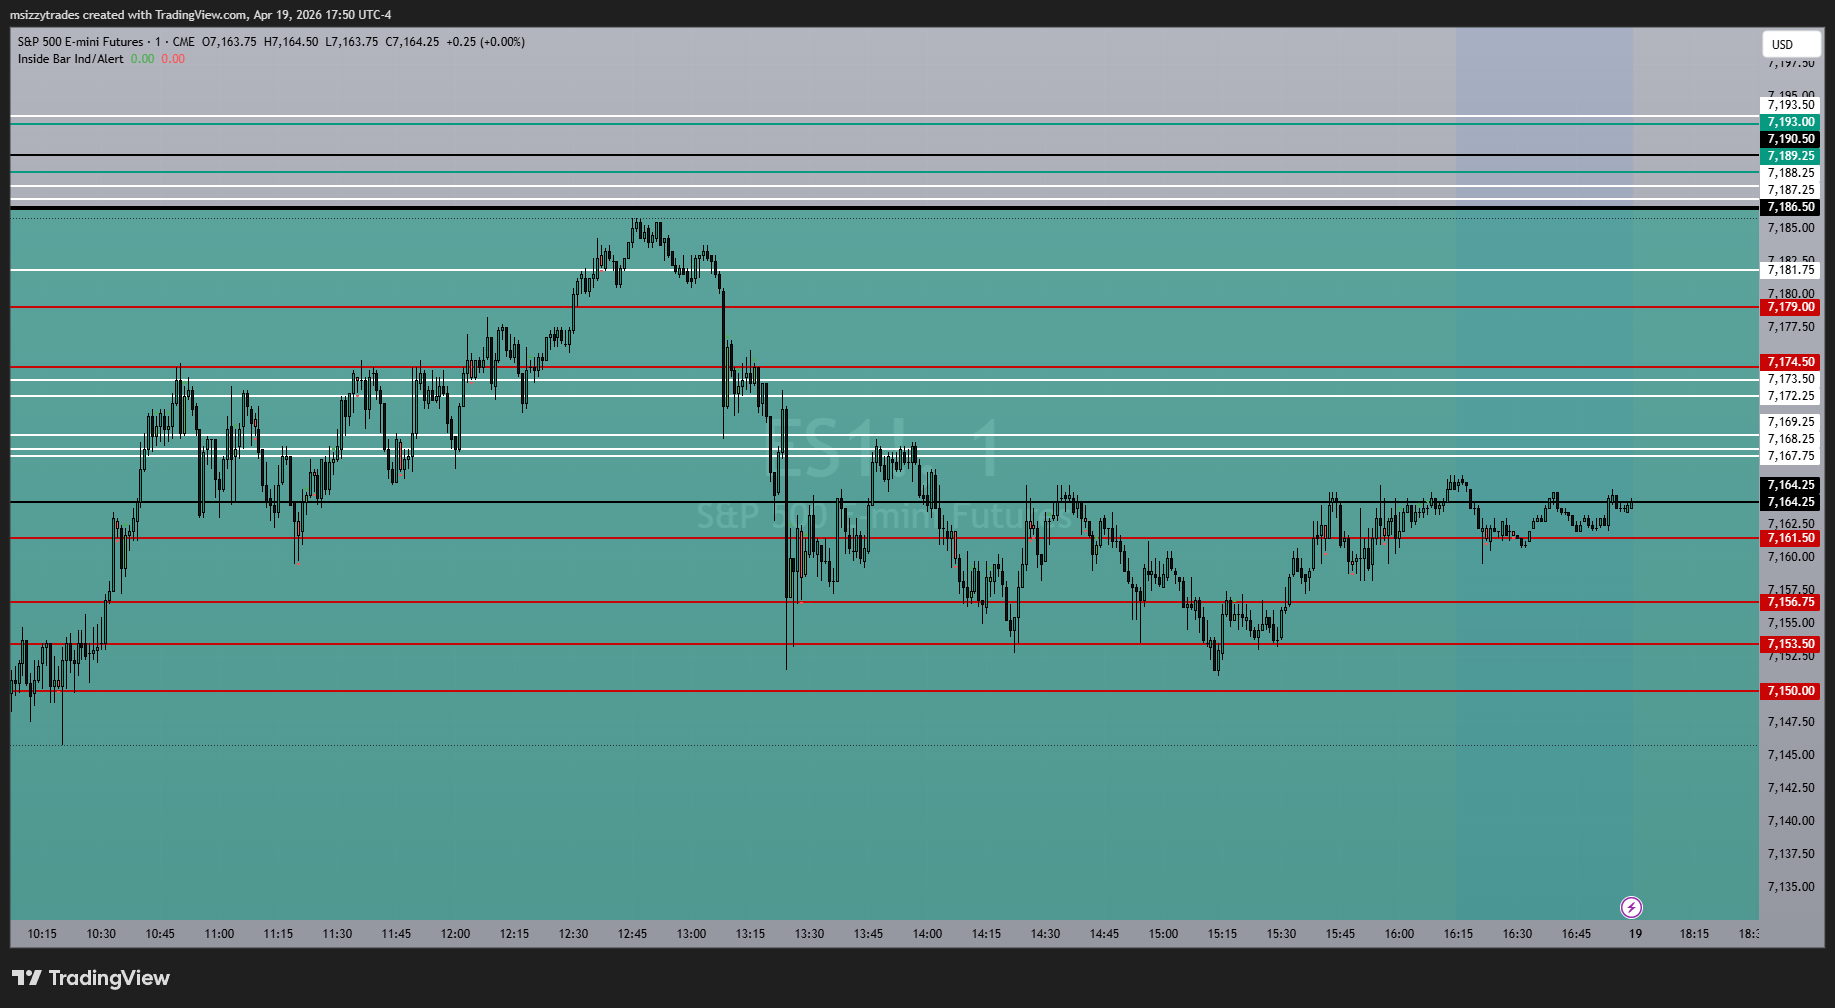Click the 16:00 time axis label
This screenshot has width=1835, height=1008.
(x=1399, y=934)
